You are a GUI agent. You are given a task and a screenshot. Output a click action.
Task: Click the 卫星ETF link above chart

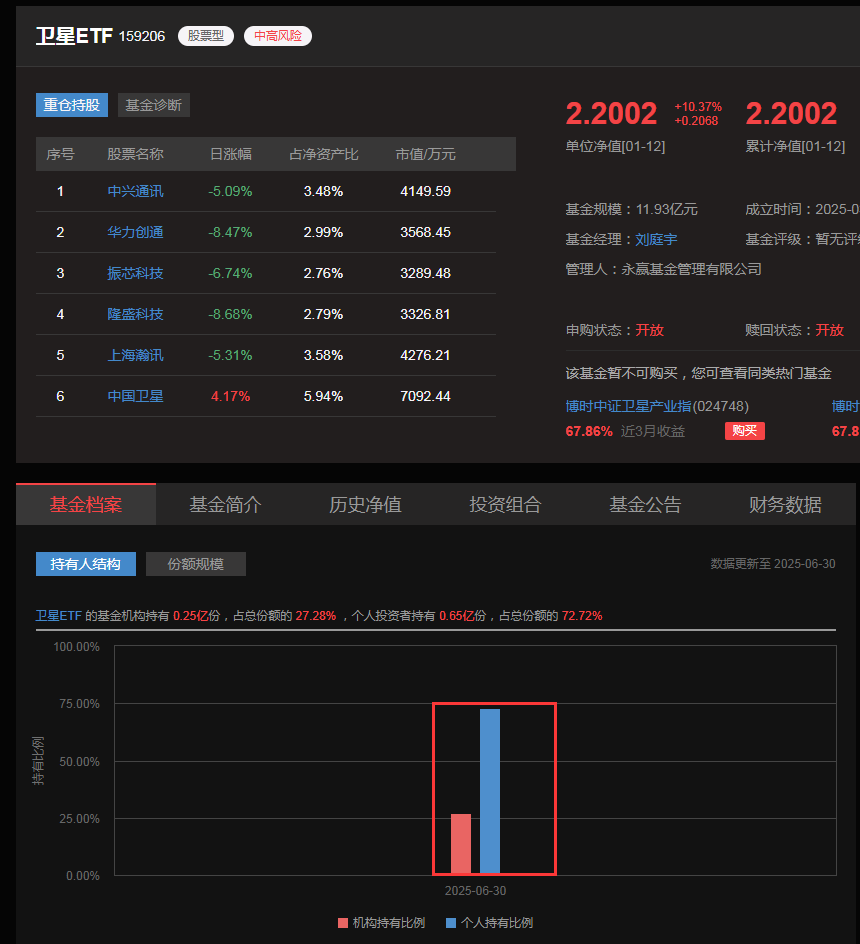coord(58,616)
